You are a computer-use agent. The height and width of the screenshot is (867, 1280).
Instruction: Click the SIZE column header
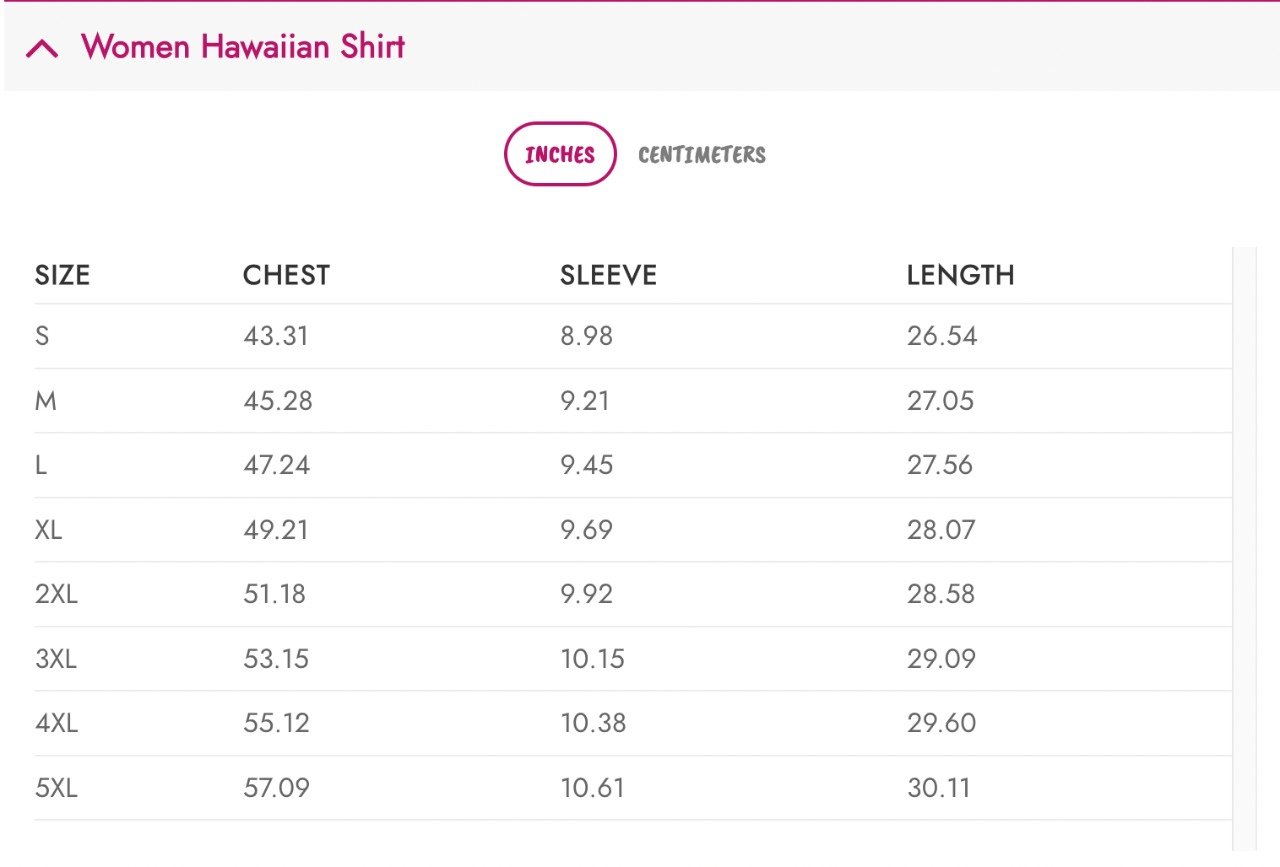coord(62,275)
